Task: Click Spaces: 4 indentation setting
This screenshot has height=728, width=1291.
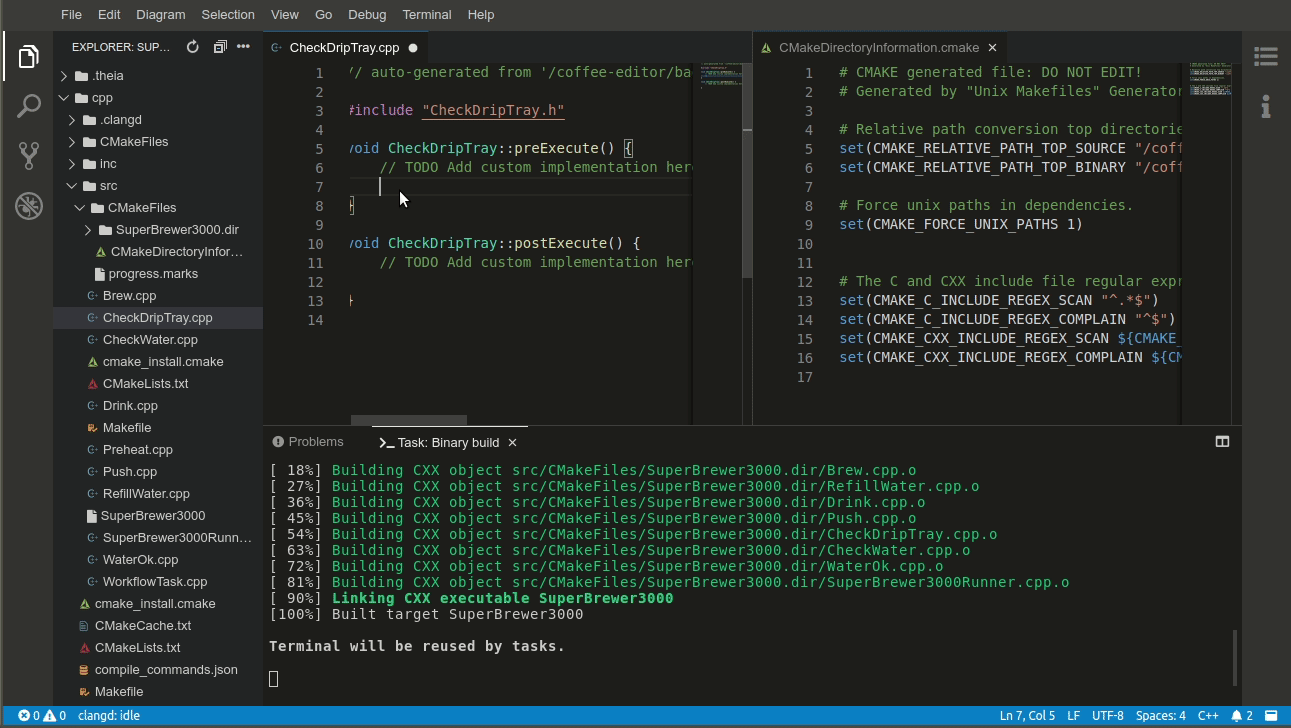Action: (1160, 716)
